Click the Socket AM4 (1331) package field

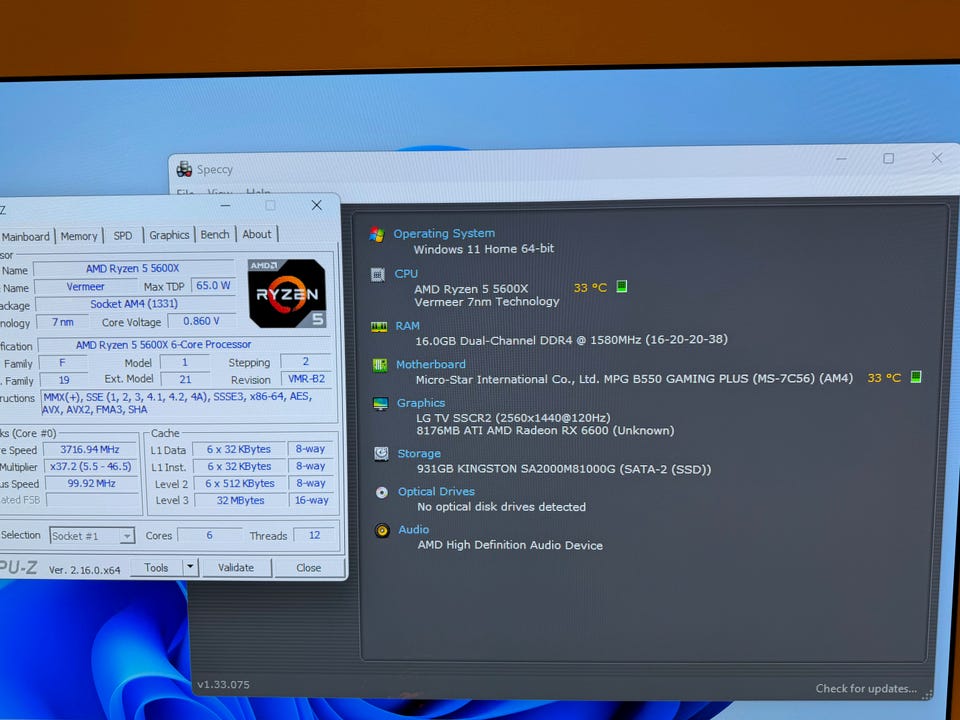tap(134, 304)
